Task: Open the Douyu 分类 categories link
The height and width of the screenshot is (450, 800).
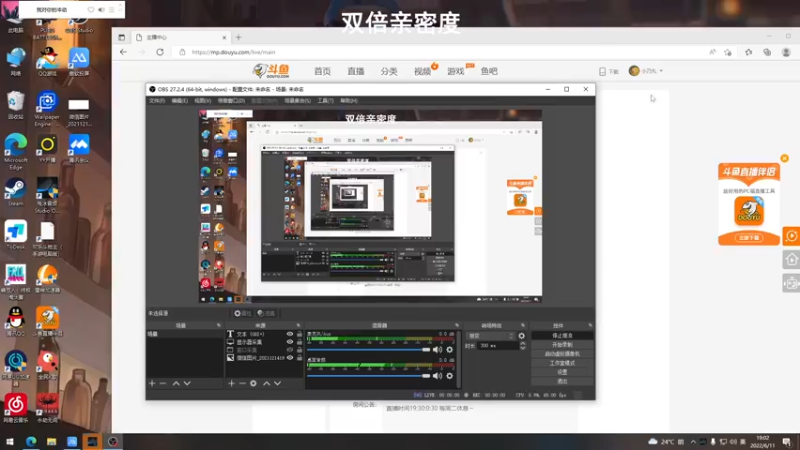Action: [x=389, y=71]
